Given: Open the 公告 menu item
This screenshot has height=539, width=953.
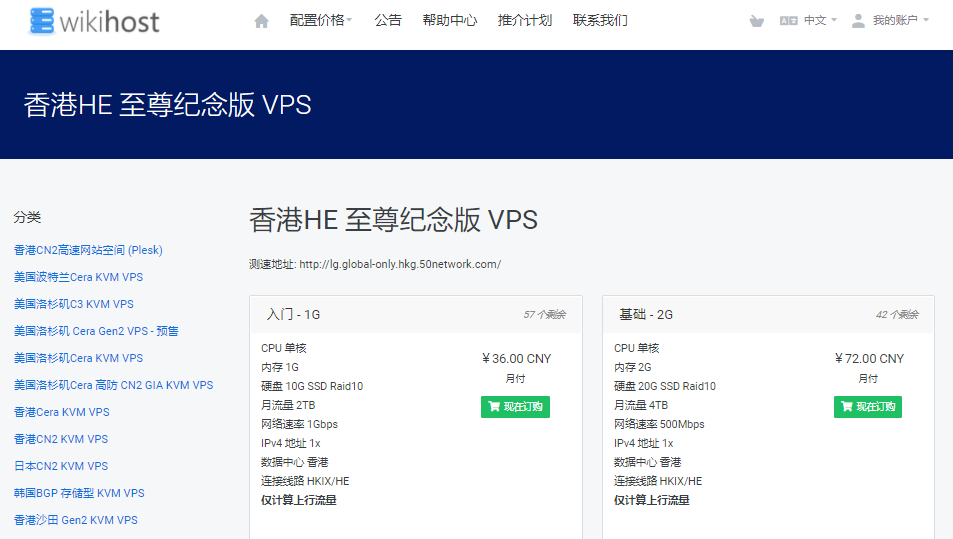Looking at the screenshot, I should coord(388,20).
